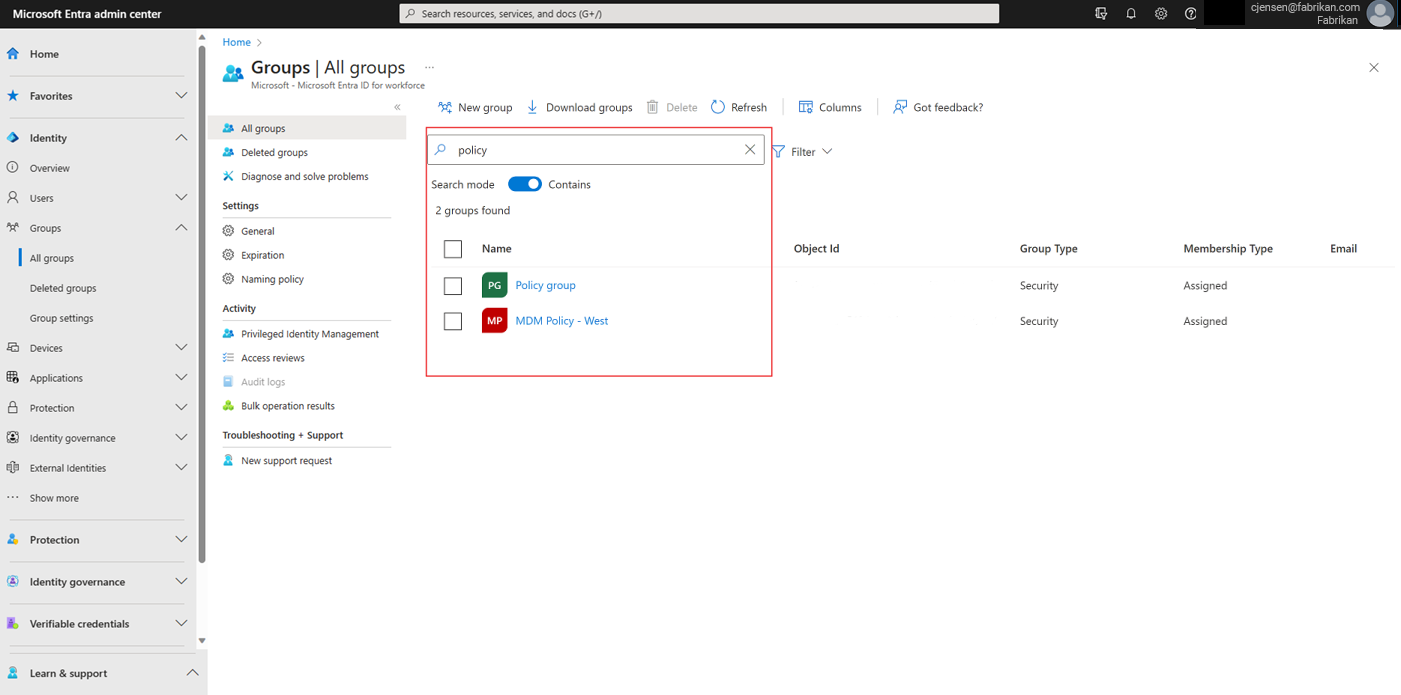Open Deleted groups in blade menu
The image size is (1401, 695).
point(274,152)
